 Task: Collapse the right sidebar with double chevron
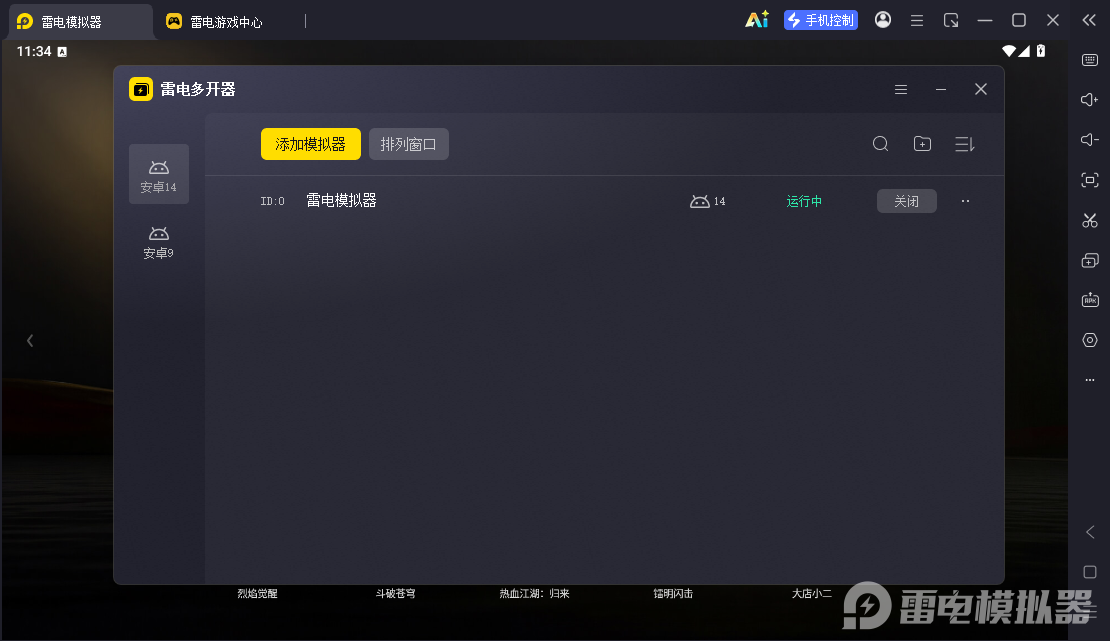coord(1089,20)
